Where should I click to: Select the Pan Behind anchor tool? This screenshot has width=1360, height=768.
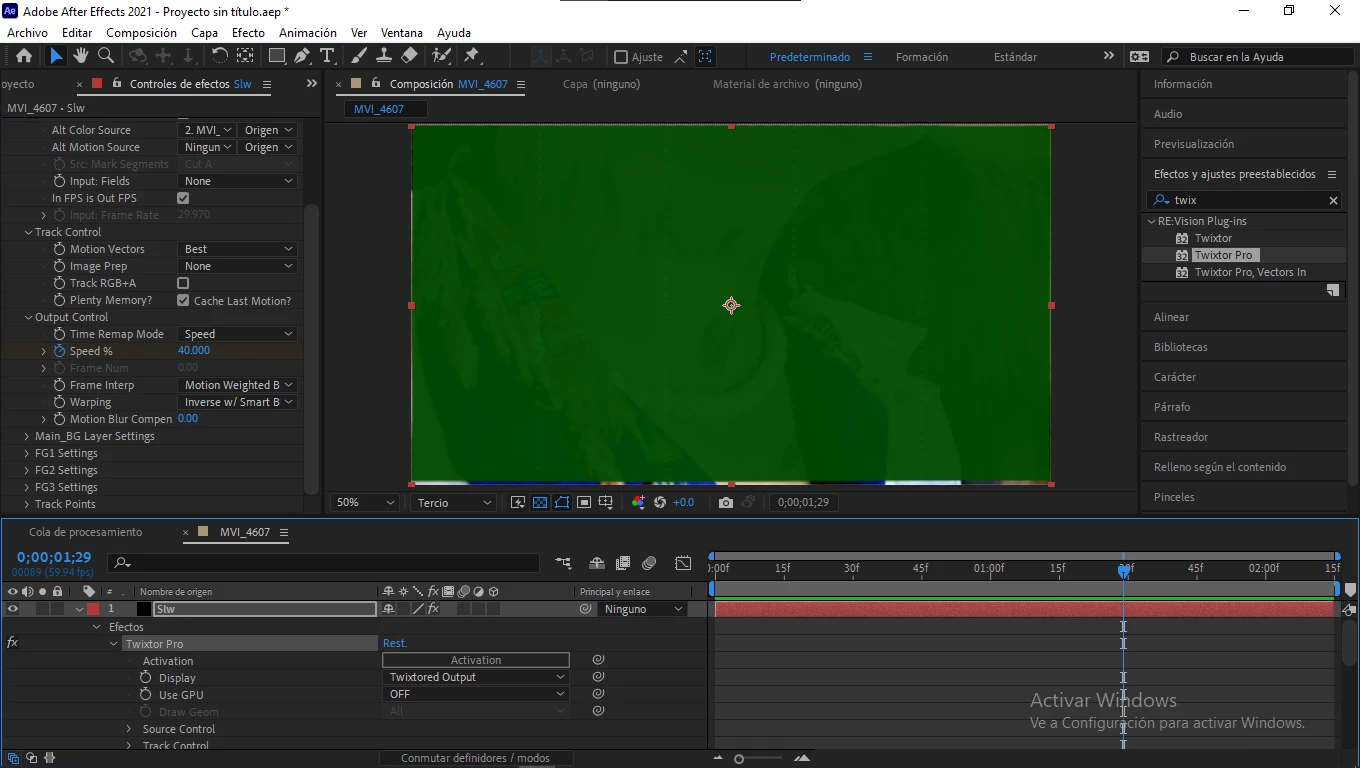(x=245, y=56)
